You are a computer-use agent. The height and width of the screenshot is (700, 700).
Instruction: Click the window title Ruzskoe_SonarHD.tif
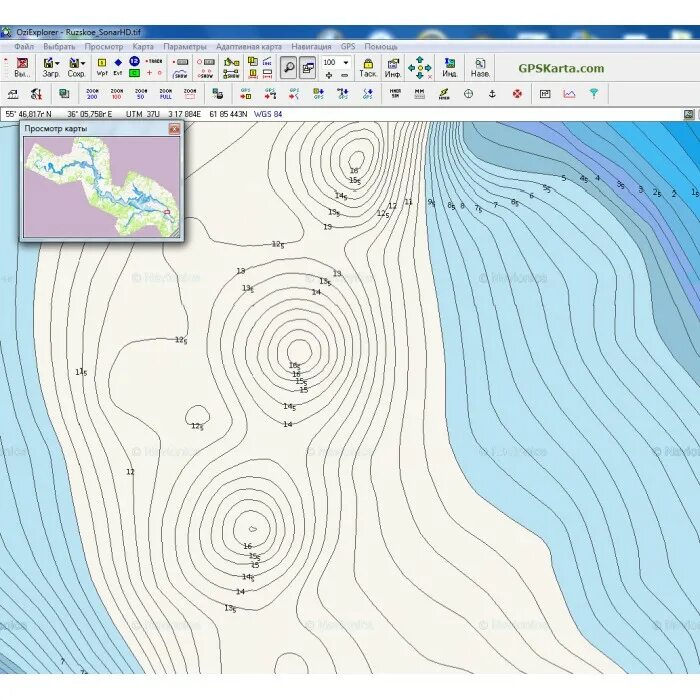point(103,32)
